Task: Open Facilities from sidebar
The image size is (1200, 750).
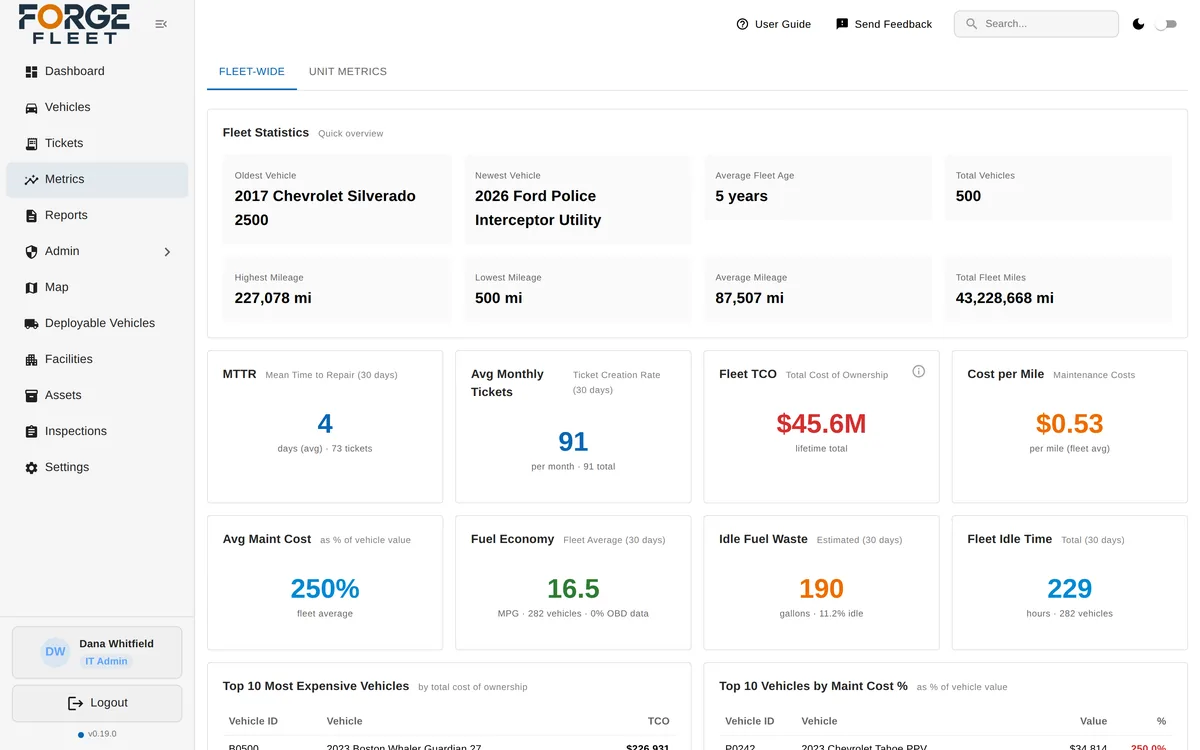Action: click(x=97, y=360)
